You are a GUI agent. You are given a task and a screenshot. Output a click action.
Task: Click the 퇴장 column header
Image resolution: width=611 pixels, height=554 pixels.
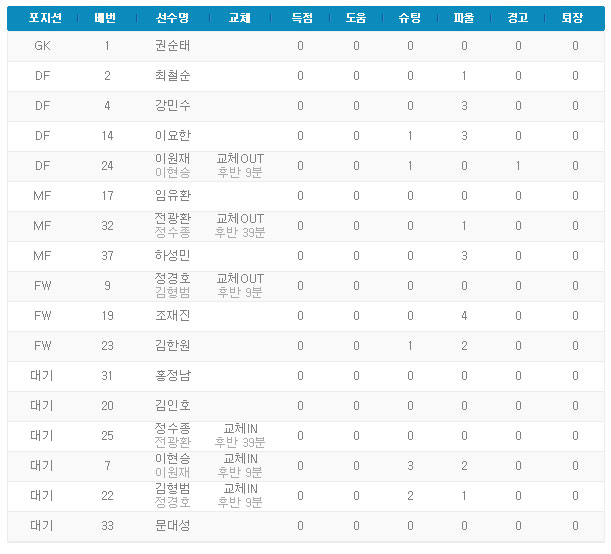572,18
